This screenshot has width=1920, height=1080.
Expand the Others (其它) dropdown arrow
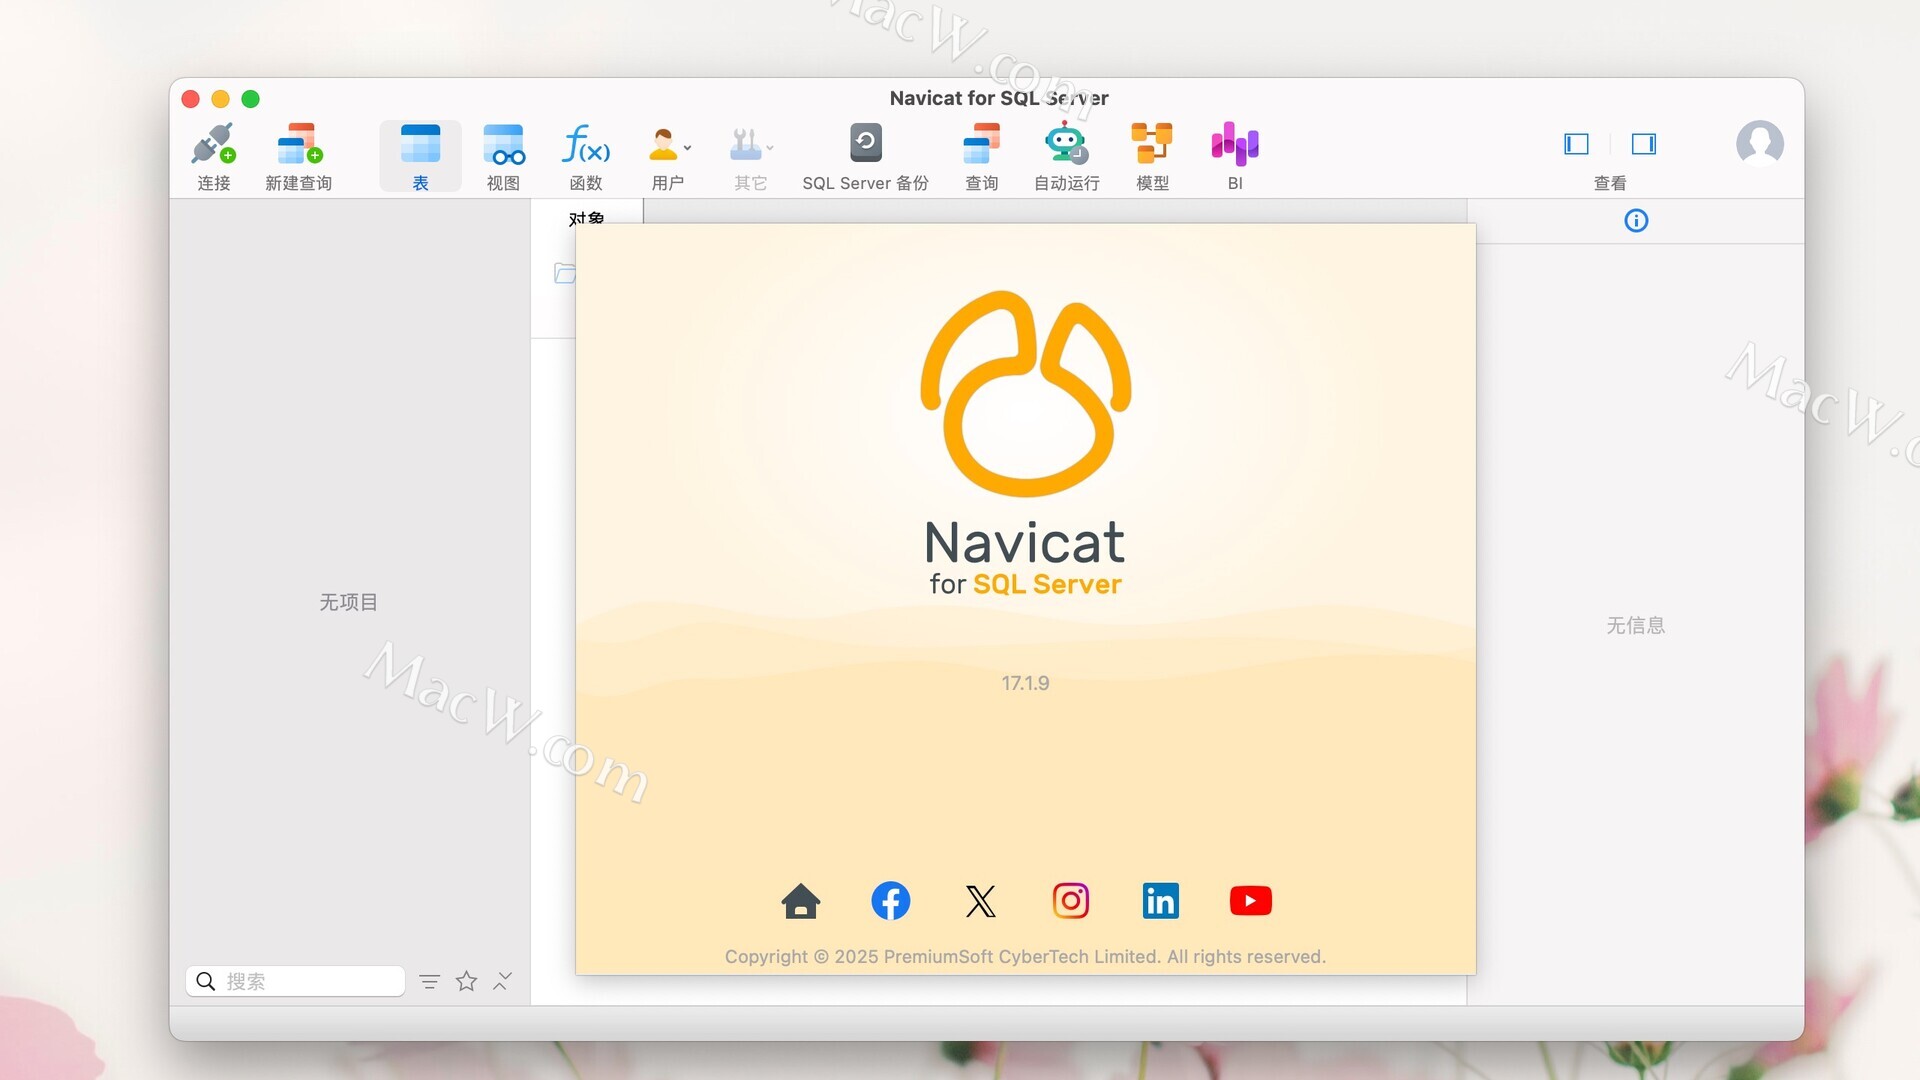click(770, 148)
